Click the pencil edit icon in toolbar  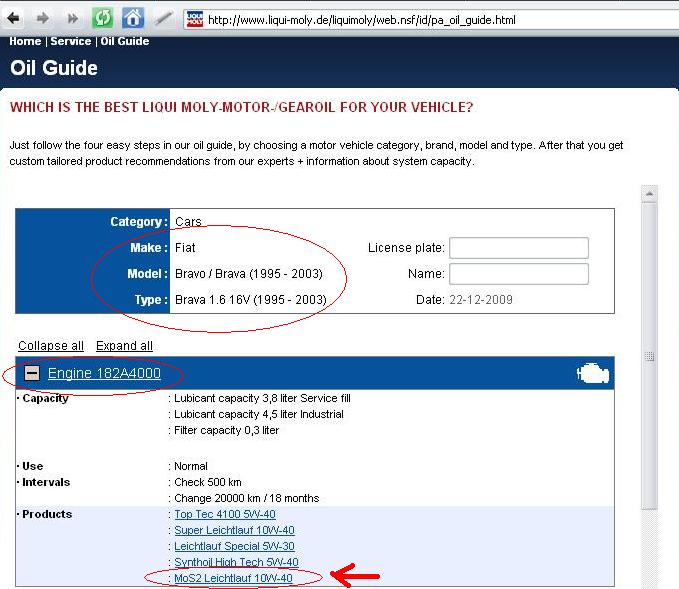point(163,18)
